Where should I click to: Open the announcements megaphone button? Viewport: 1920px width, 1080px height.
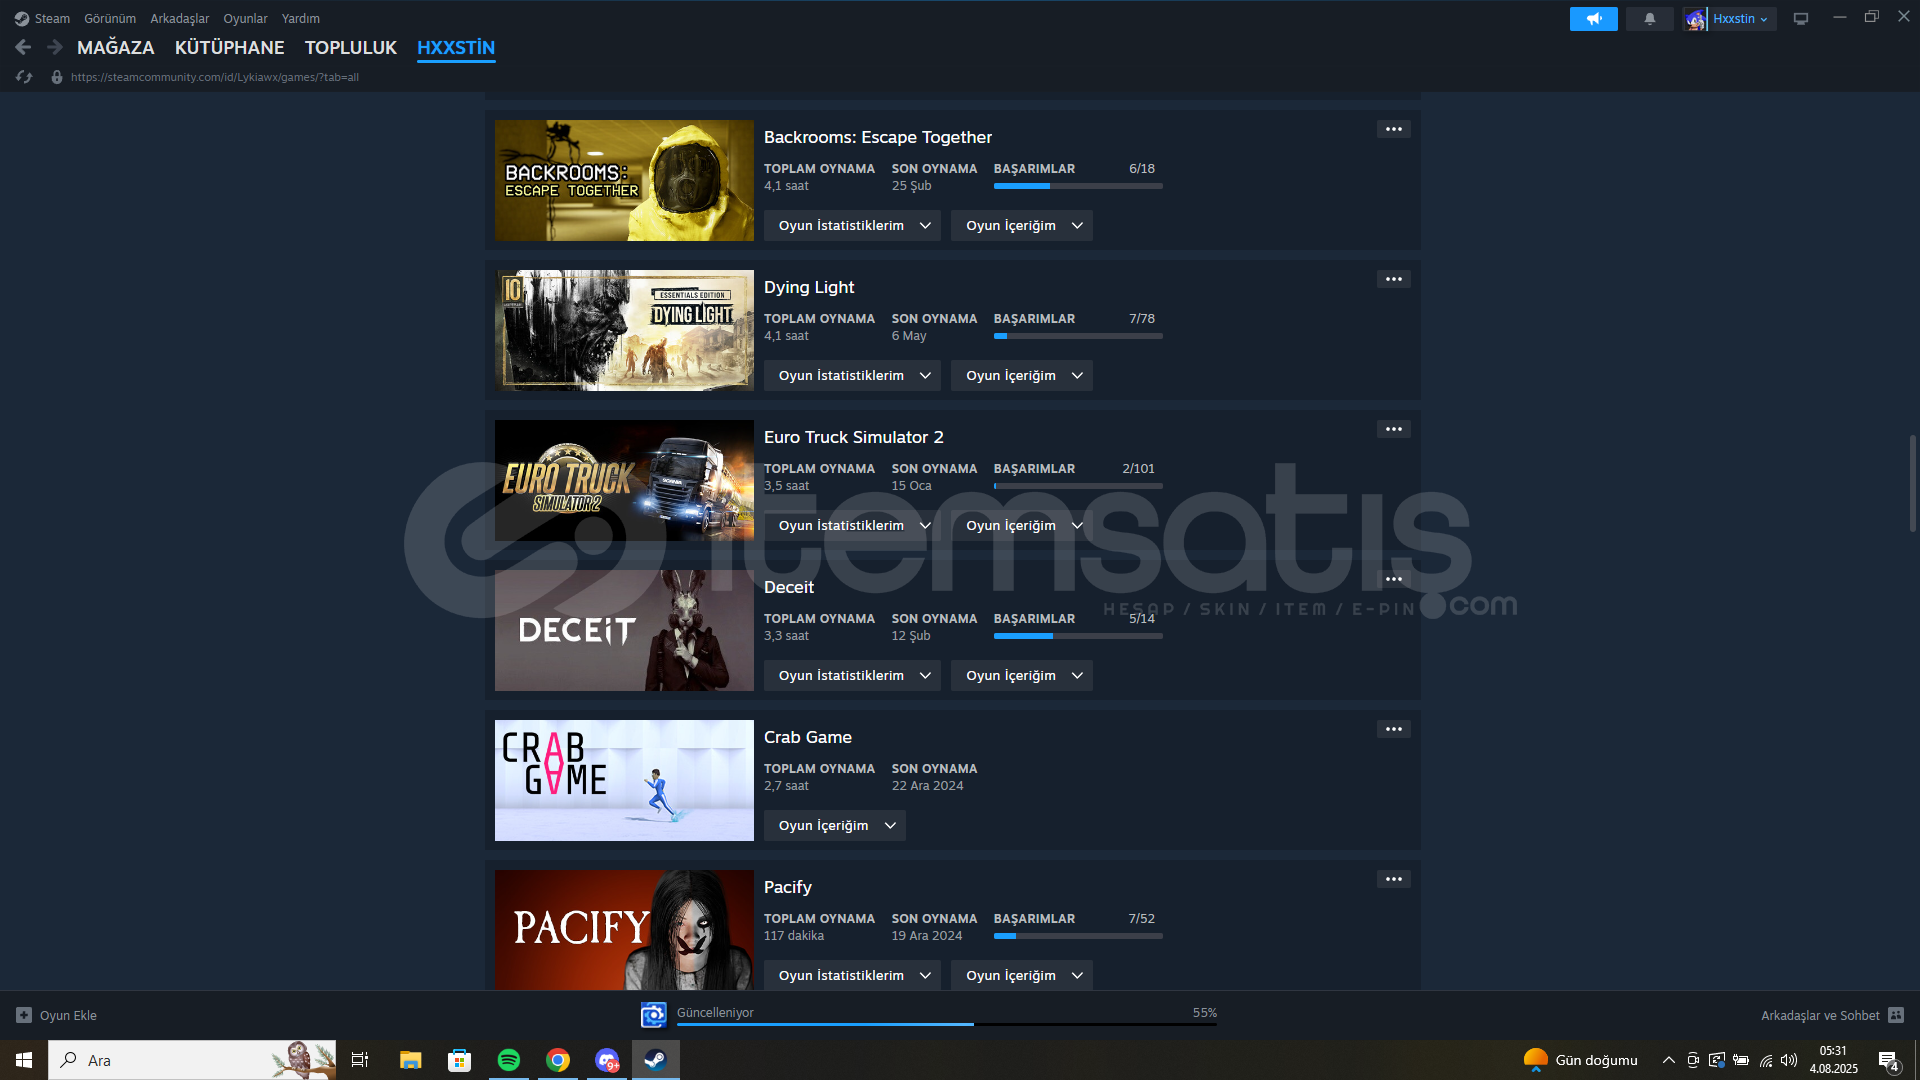1594,19
